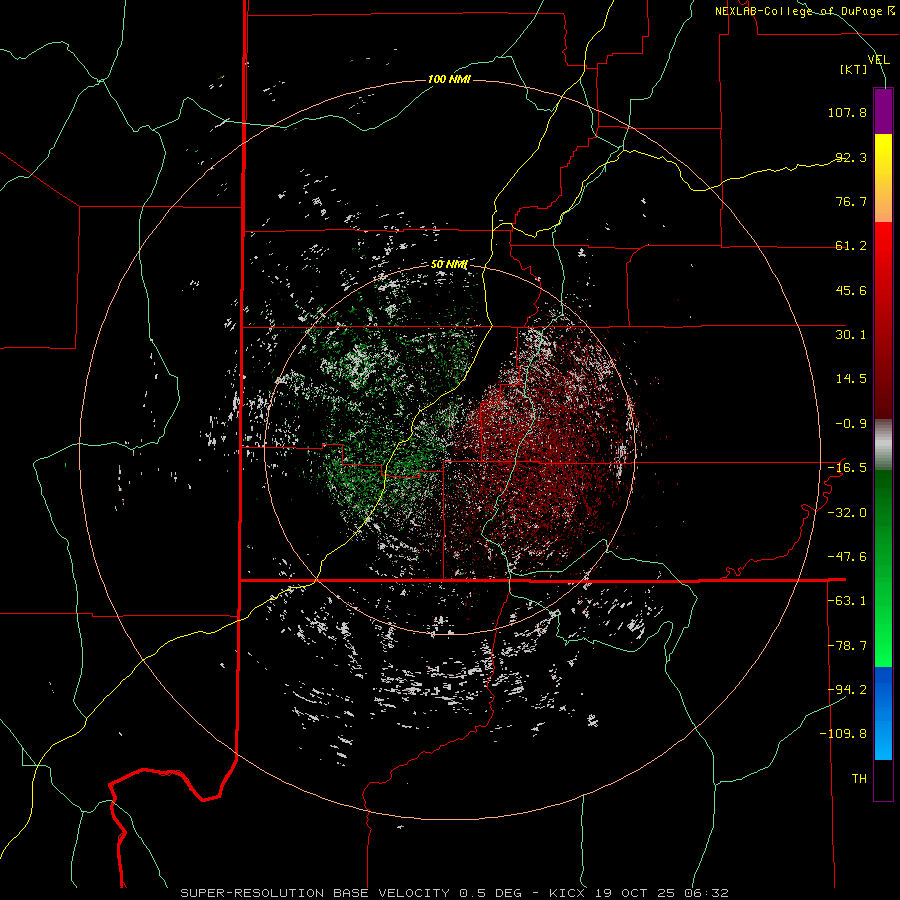Click the 100 NMI range ring label
This screenshot has height=900, width=900.
click(x=449, y=79)
